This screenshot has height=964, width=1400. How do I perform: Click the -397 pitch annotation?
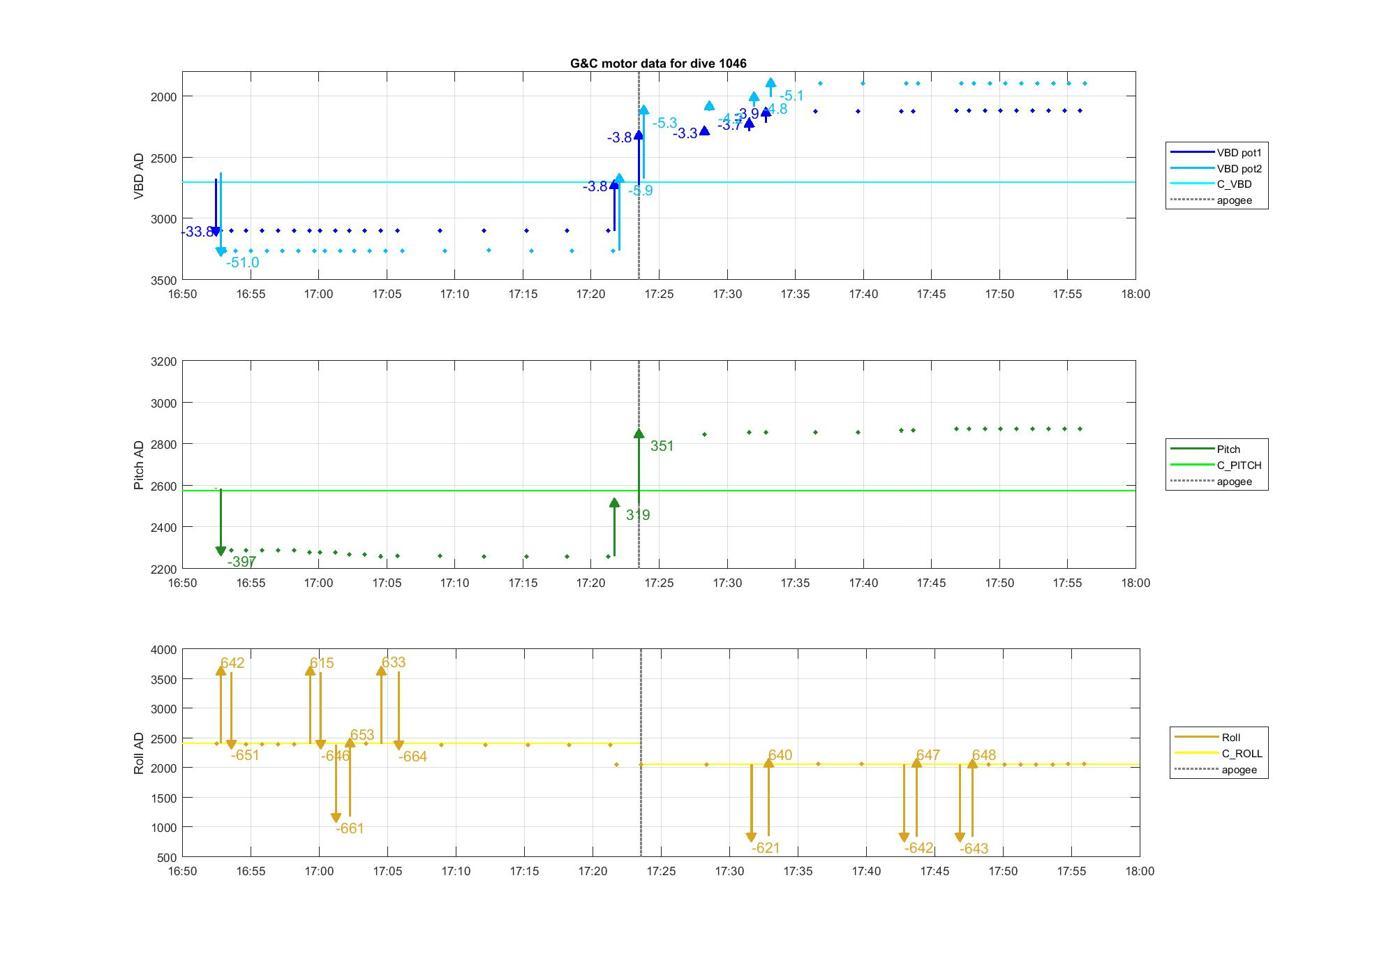point(241,562)
